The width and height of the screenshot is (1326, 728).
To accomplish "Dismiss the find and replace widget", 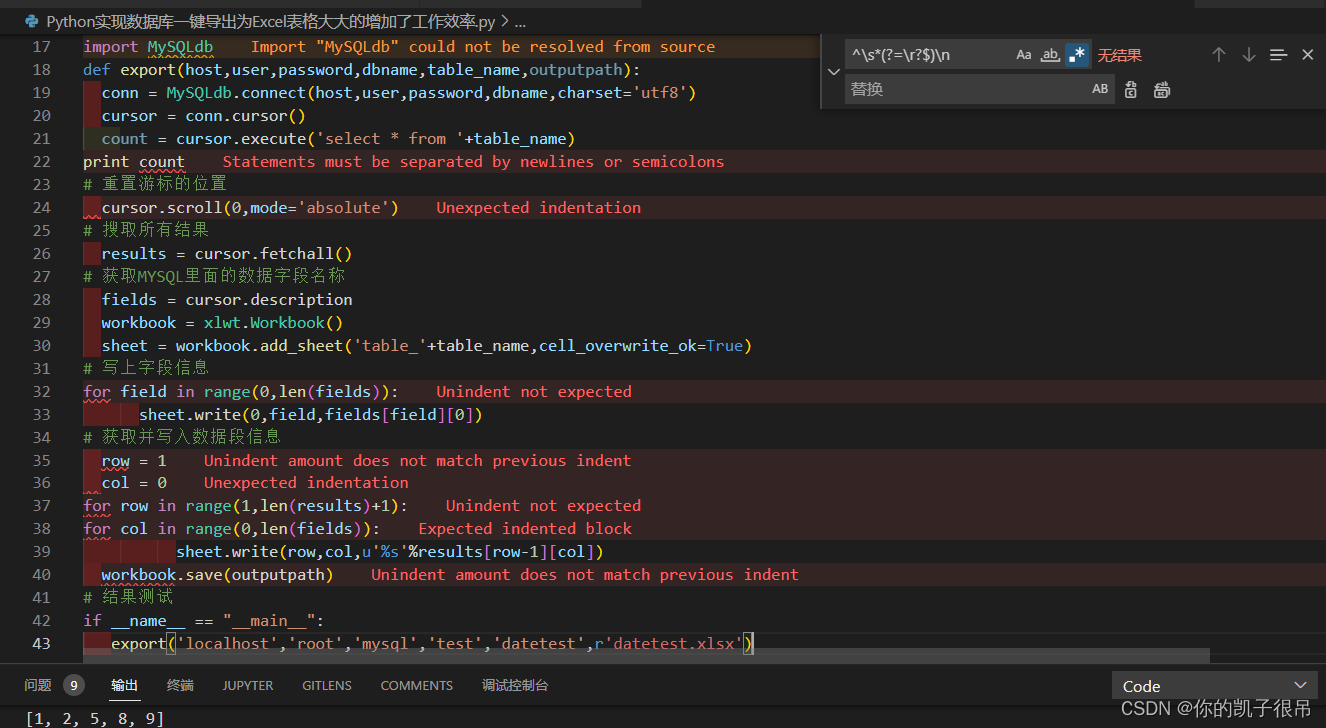I will 1308,54.
